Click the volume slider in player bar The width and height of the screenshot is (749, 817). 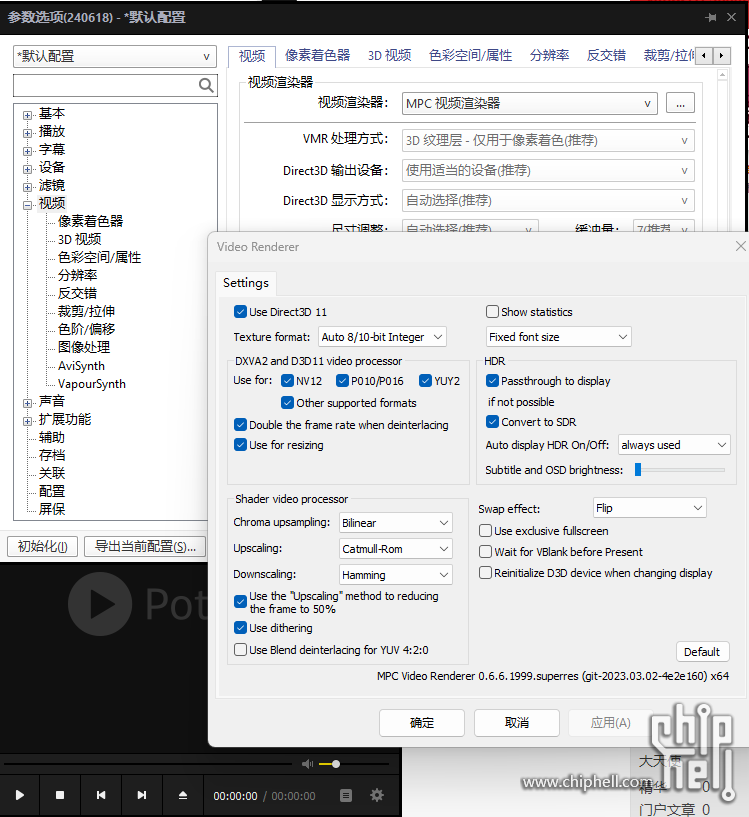click(353, 764)
